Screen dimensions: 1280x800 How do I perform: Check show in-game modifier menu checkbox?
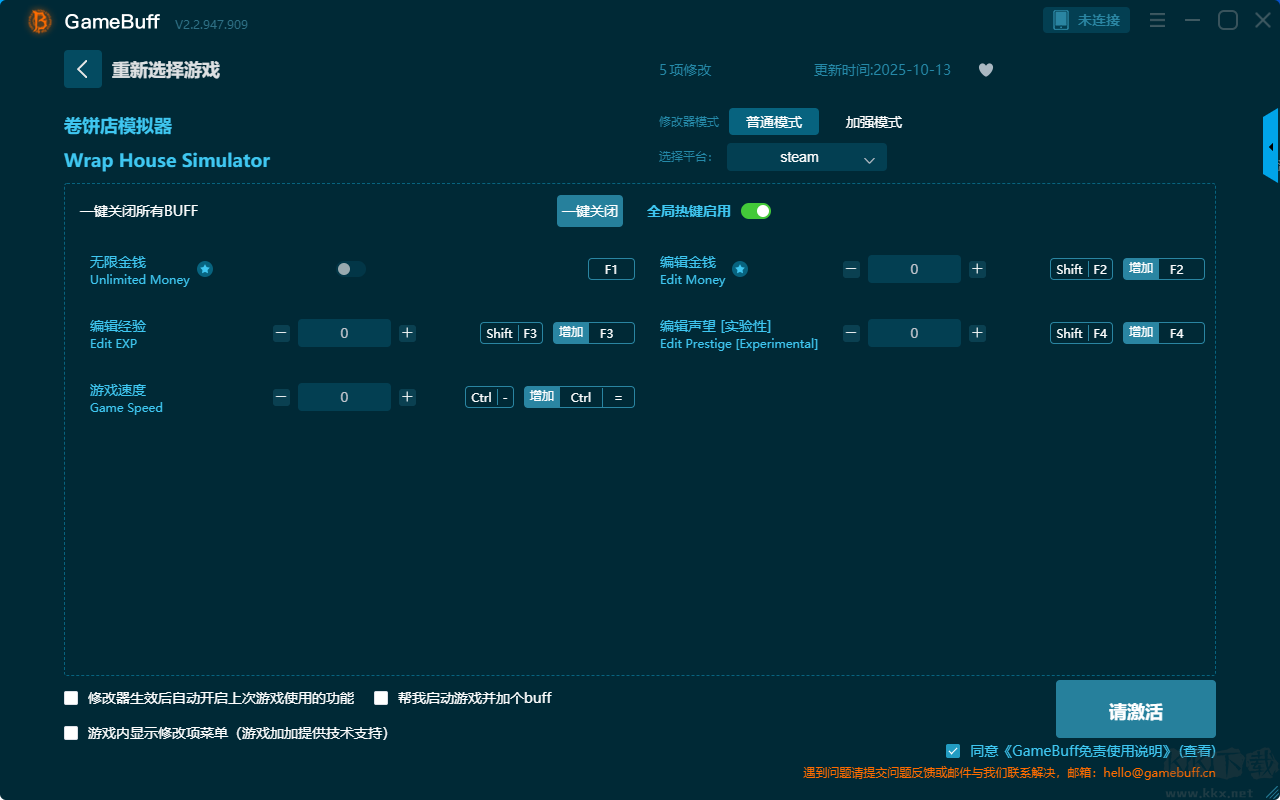[71, 733]
